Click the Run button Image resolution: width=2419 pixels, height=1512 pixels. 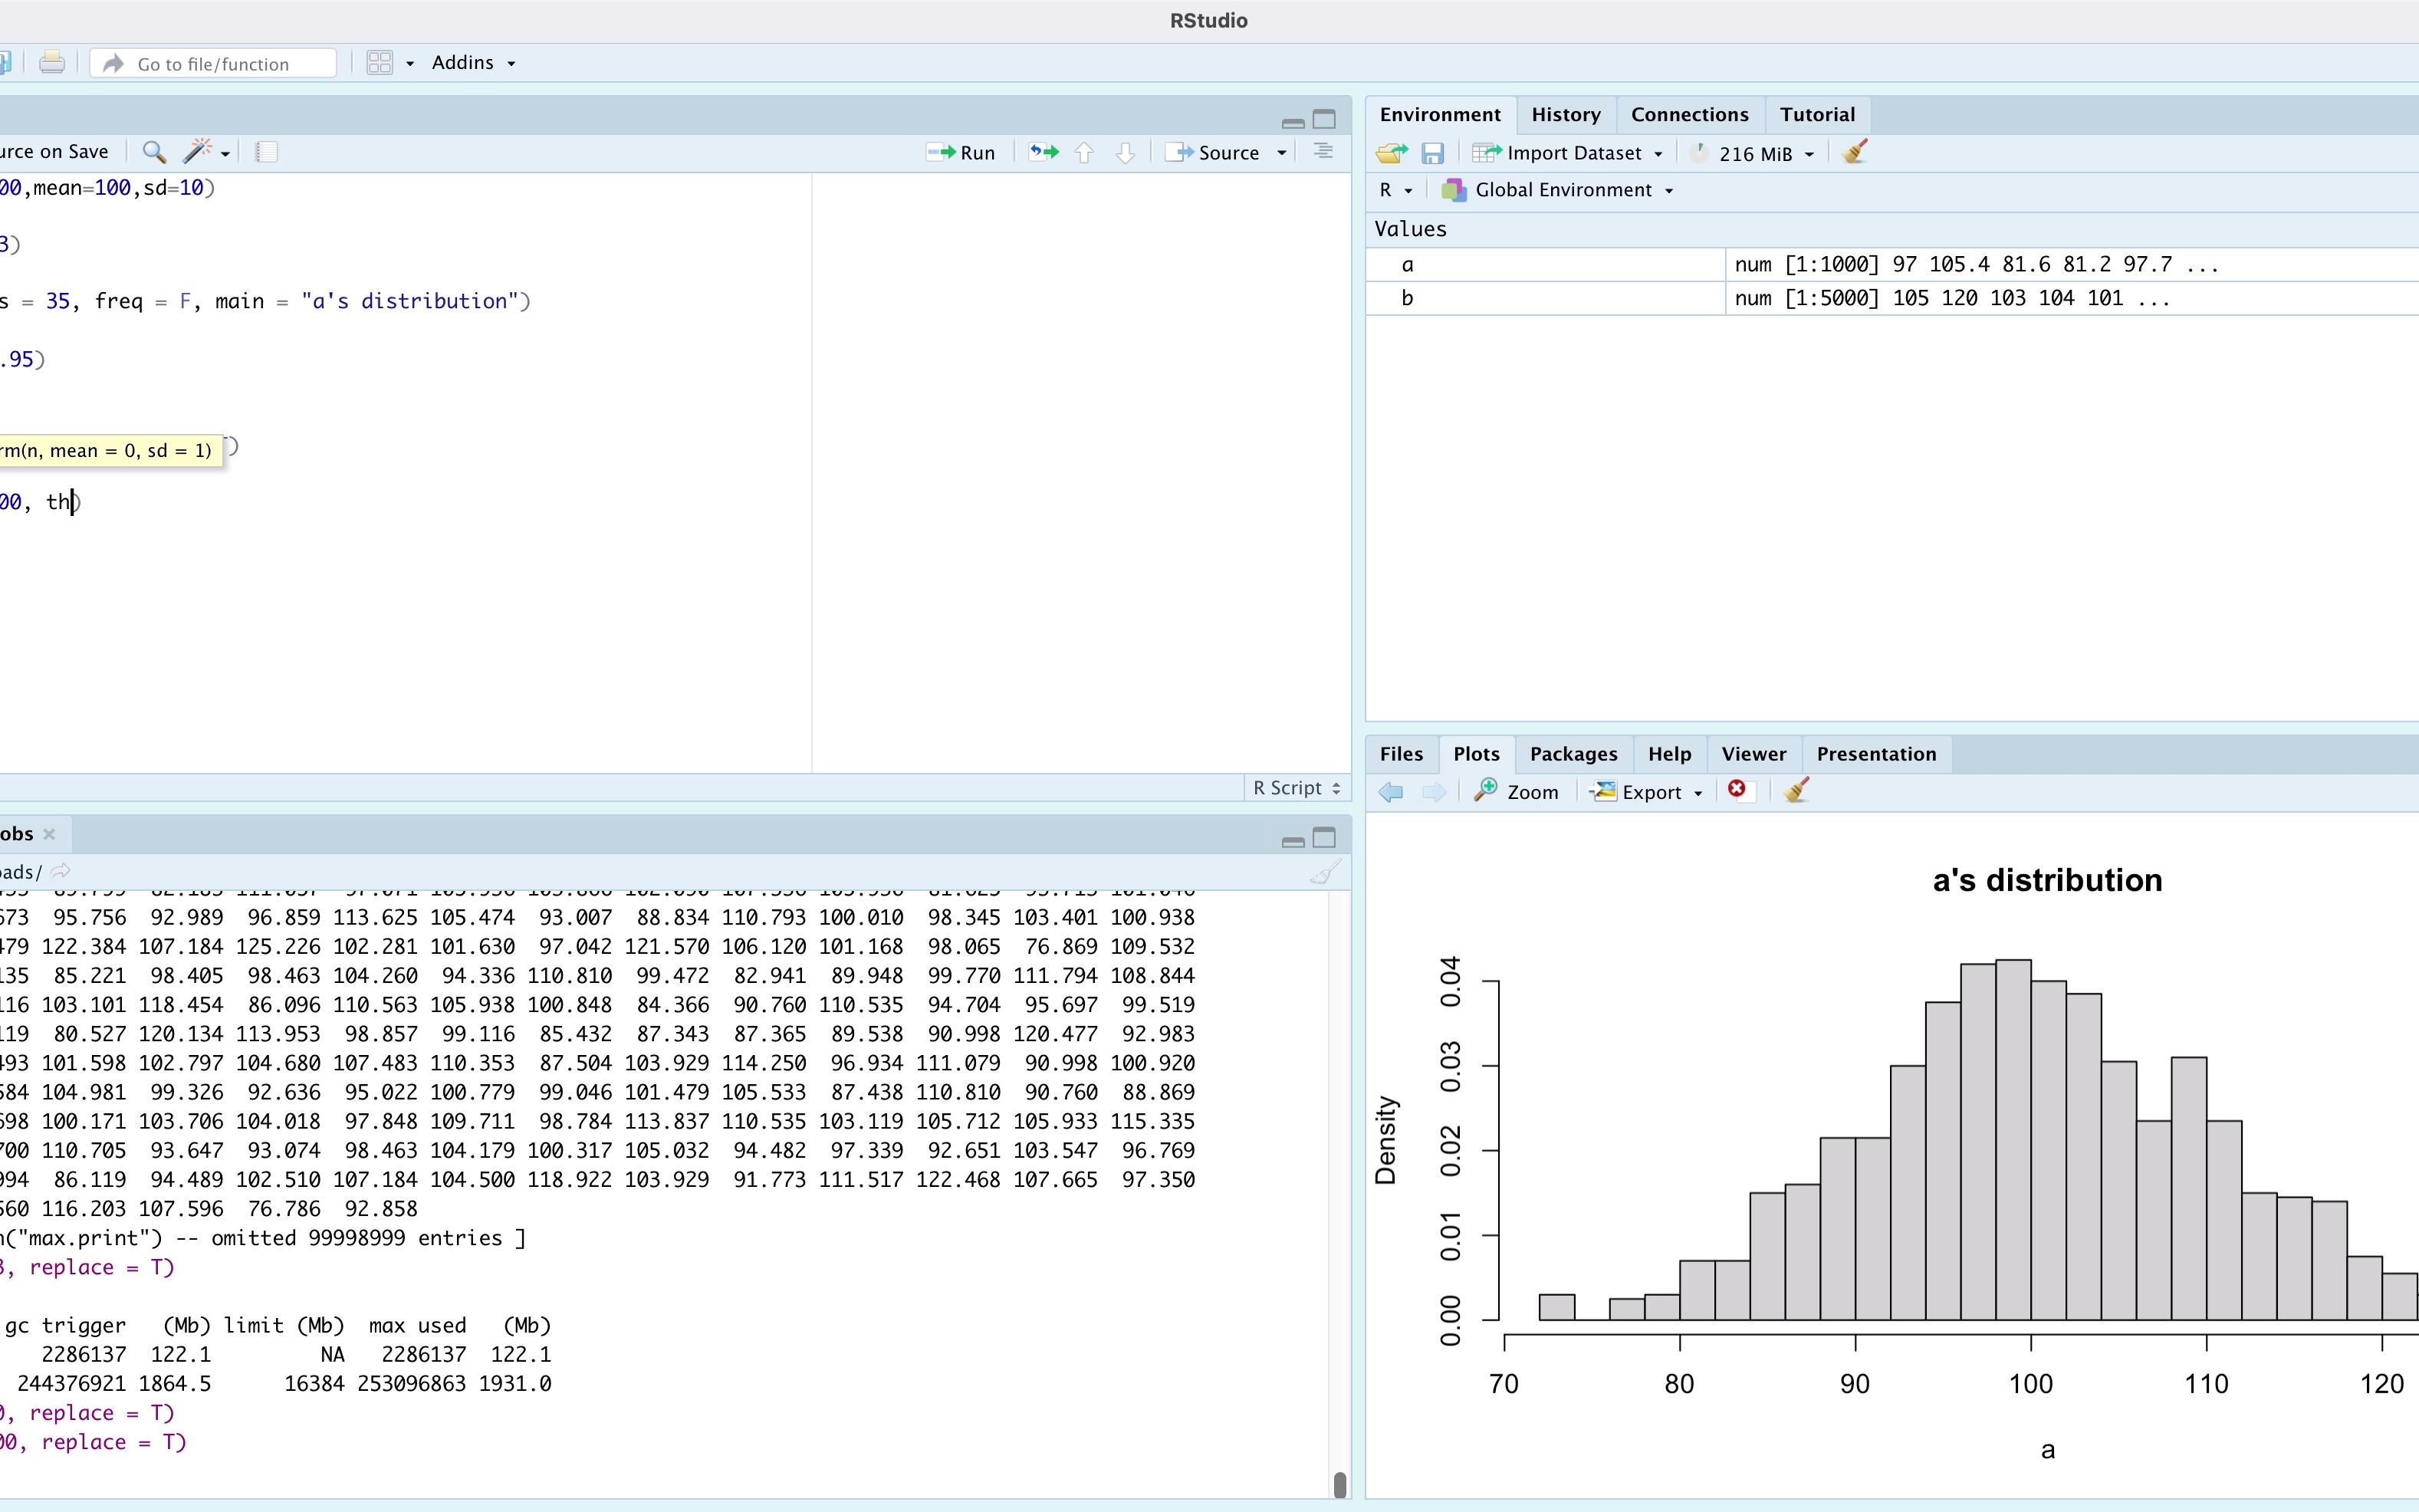pos(962,152)
